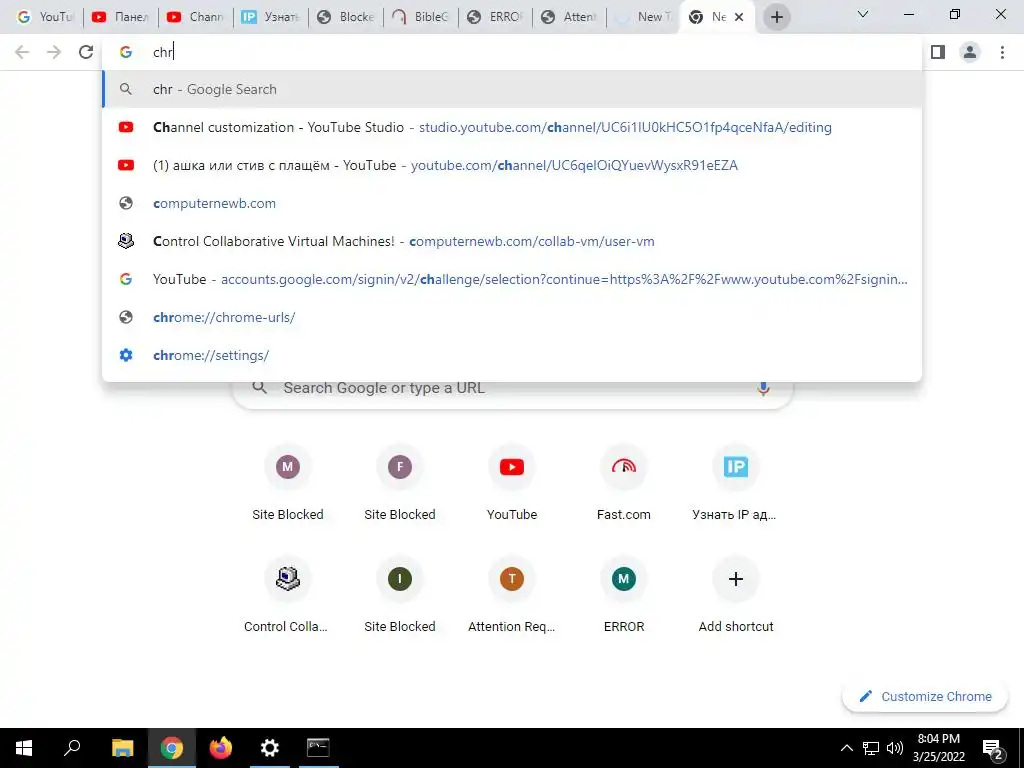The width and height of the screenshot is (1024, 768).
Task: Switch to the Attention tab
Action: (569, 17)
